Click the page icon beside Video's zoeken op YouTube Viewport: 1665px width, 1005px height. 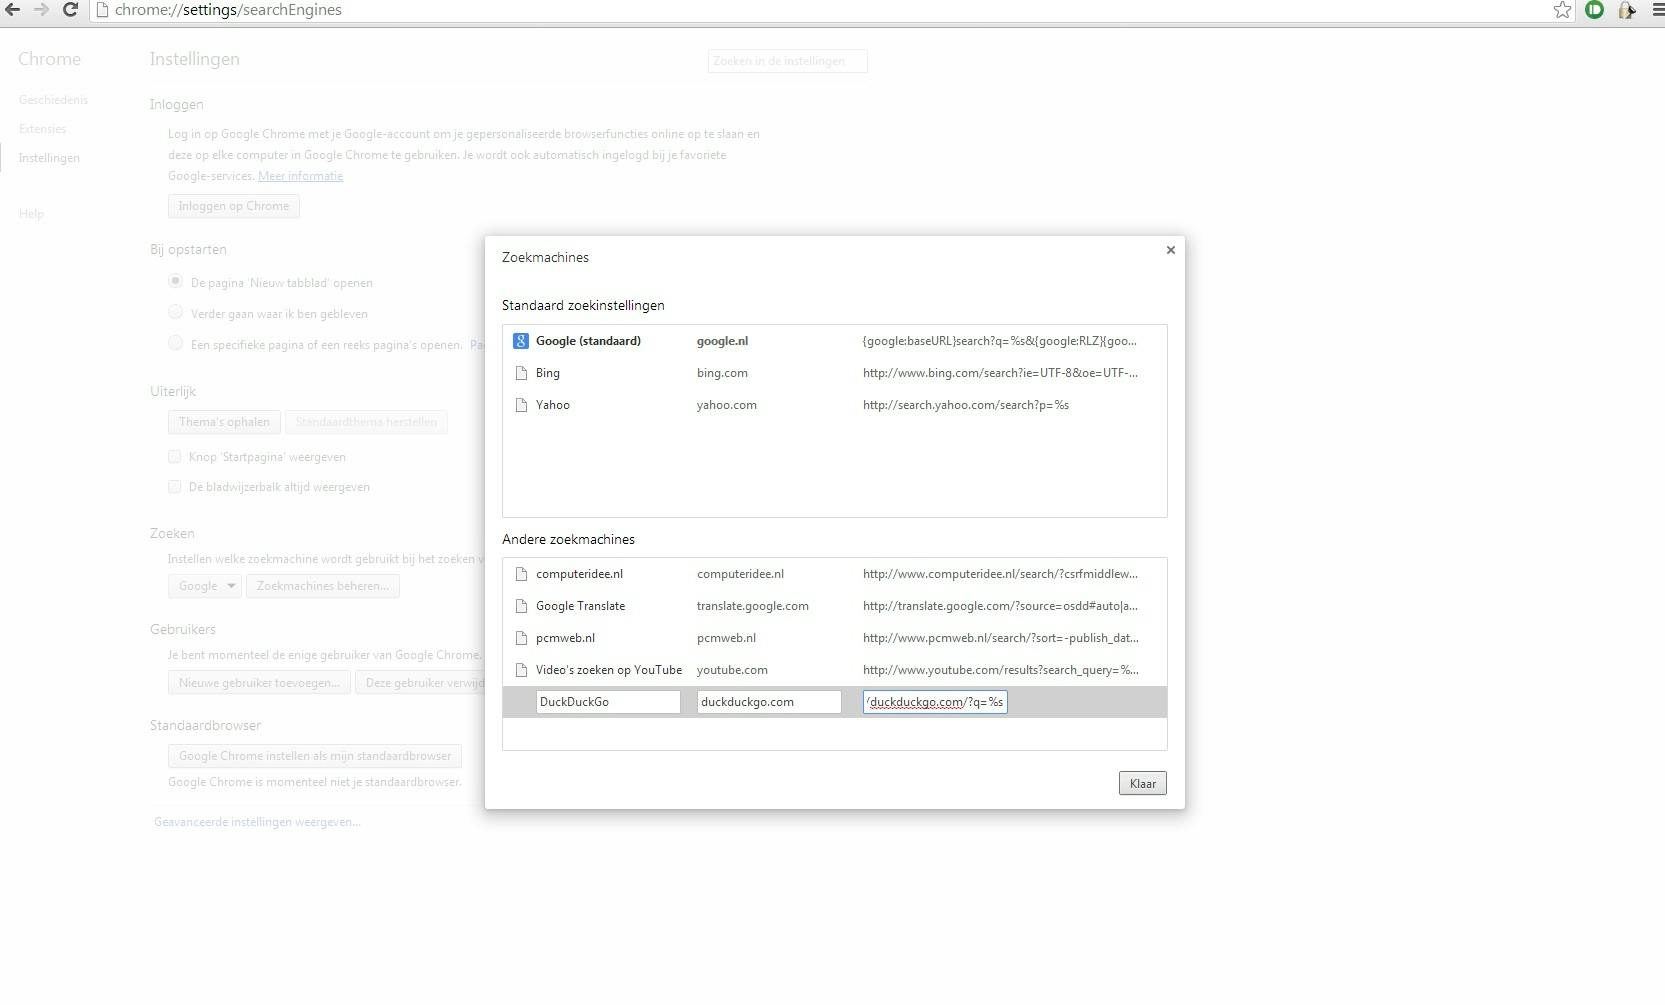(521, 670)
